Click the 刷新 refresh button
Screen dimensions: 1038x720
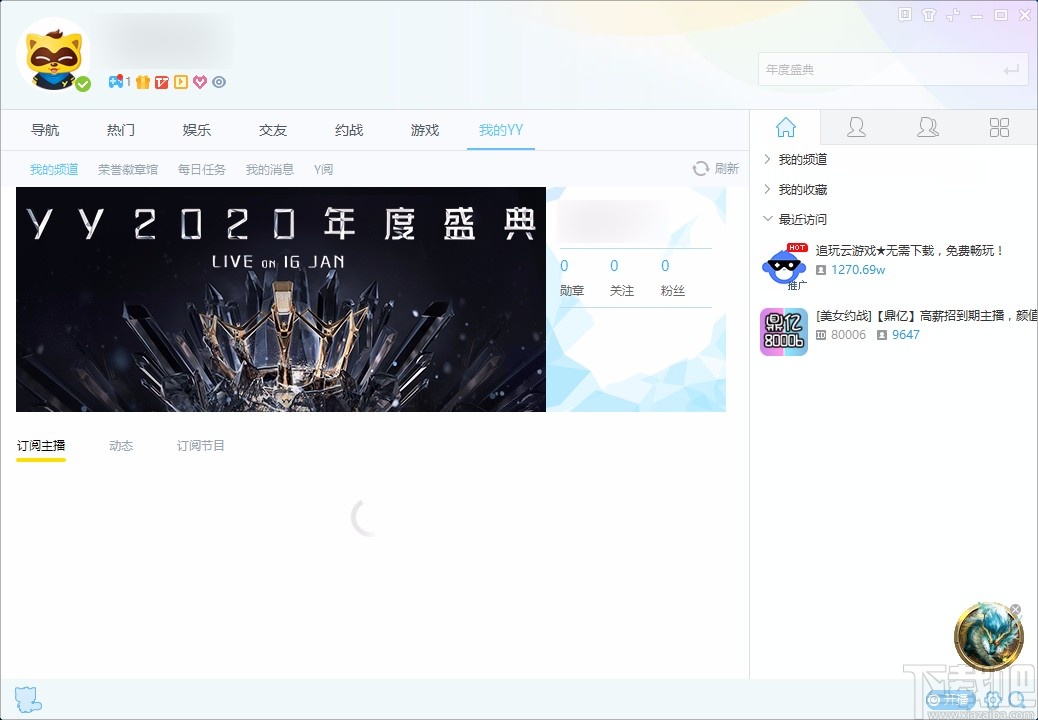pyautogui.click(x=716, y=169)
